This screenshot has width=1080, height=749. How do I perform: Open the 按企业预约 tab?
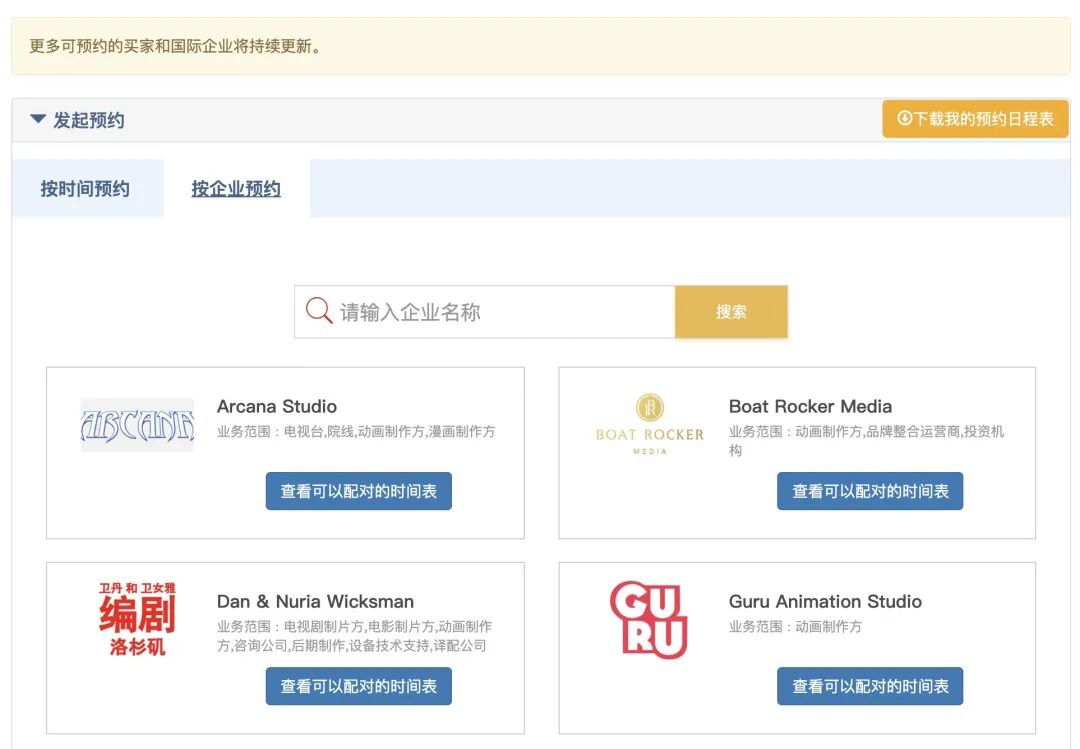[x=234, y=188]
